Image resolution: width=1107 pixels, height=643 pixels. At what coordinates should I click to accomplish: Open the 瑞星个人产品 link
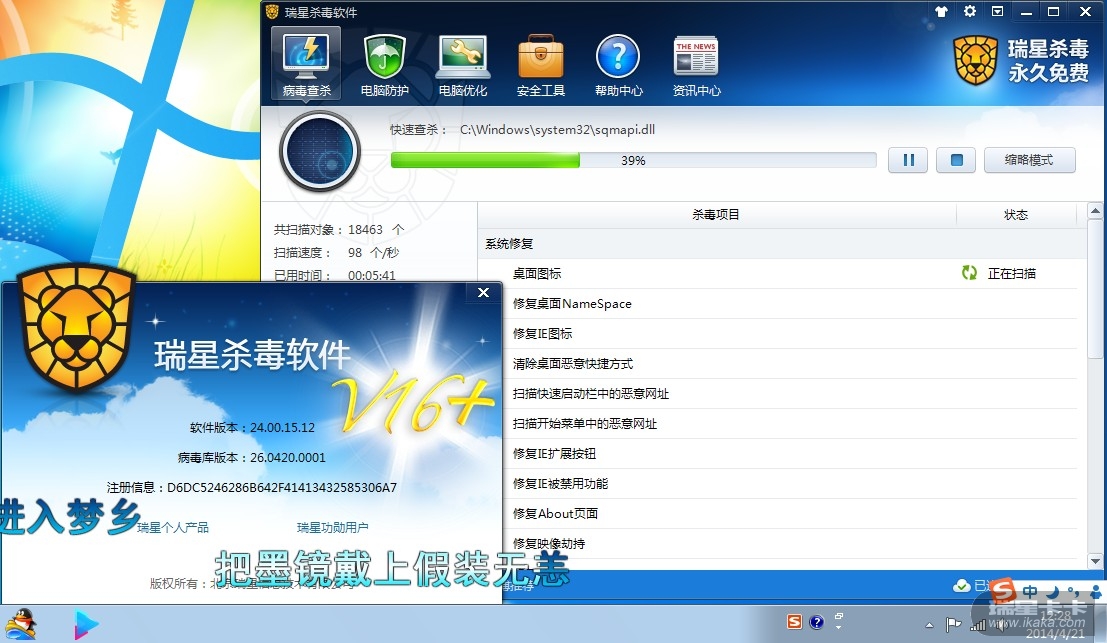tap(173, 527)
